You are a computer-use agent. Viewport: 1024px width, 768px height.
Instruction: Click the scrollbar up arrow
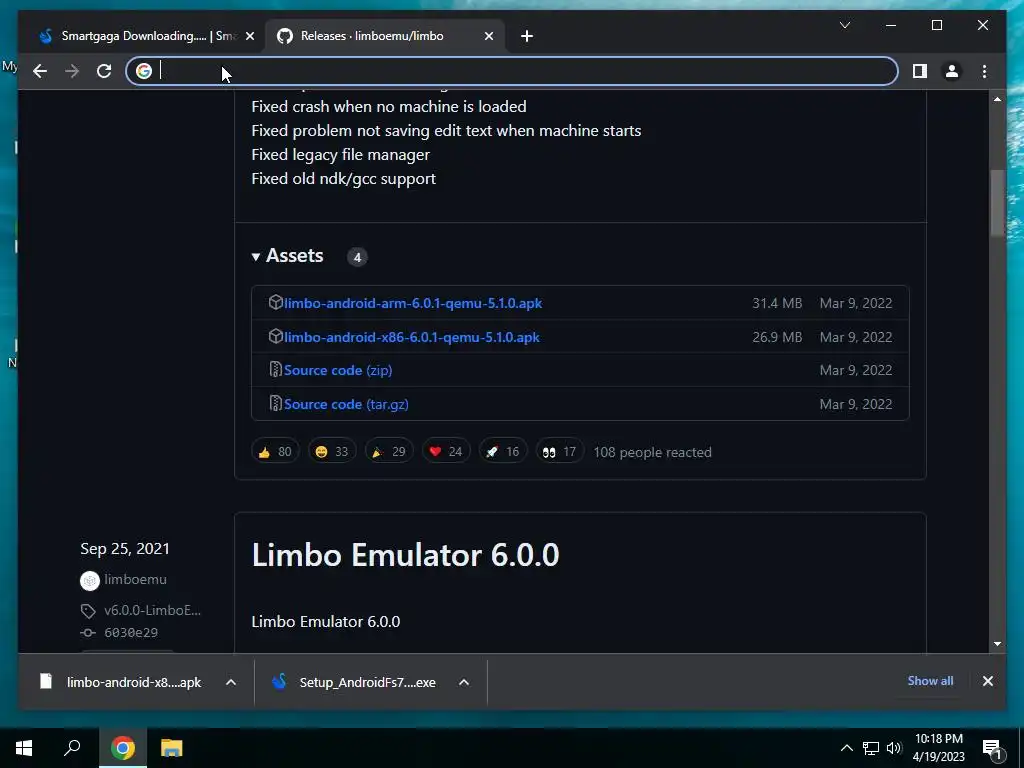(x=997, y=99)
